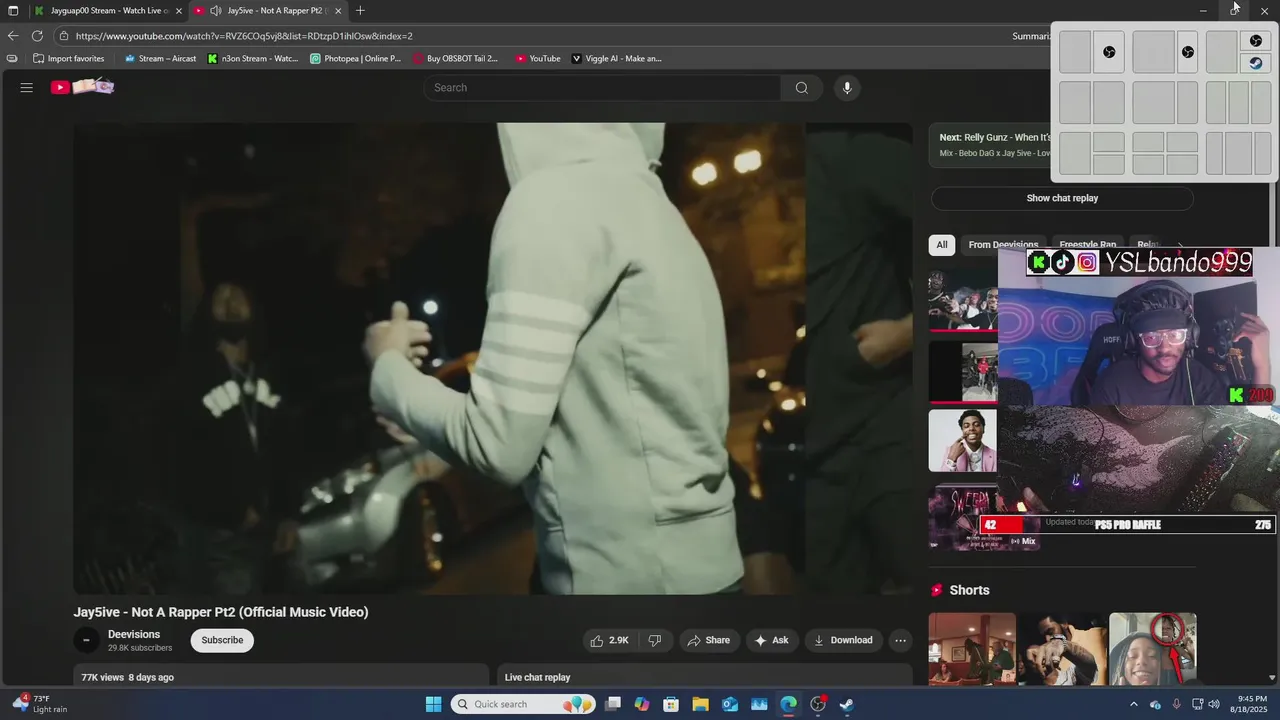Click Next: Relly Gunz playlist text
This screenshot has height=720, width=1280.
[x=994, y=138]
